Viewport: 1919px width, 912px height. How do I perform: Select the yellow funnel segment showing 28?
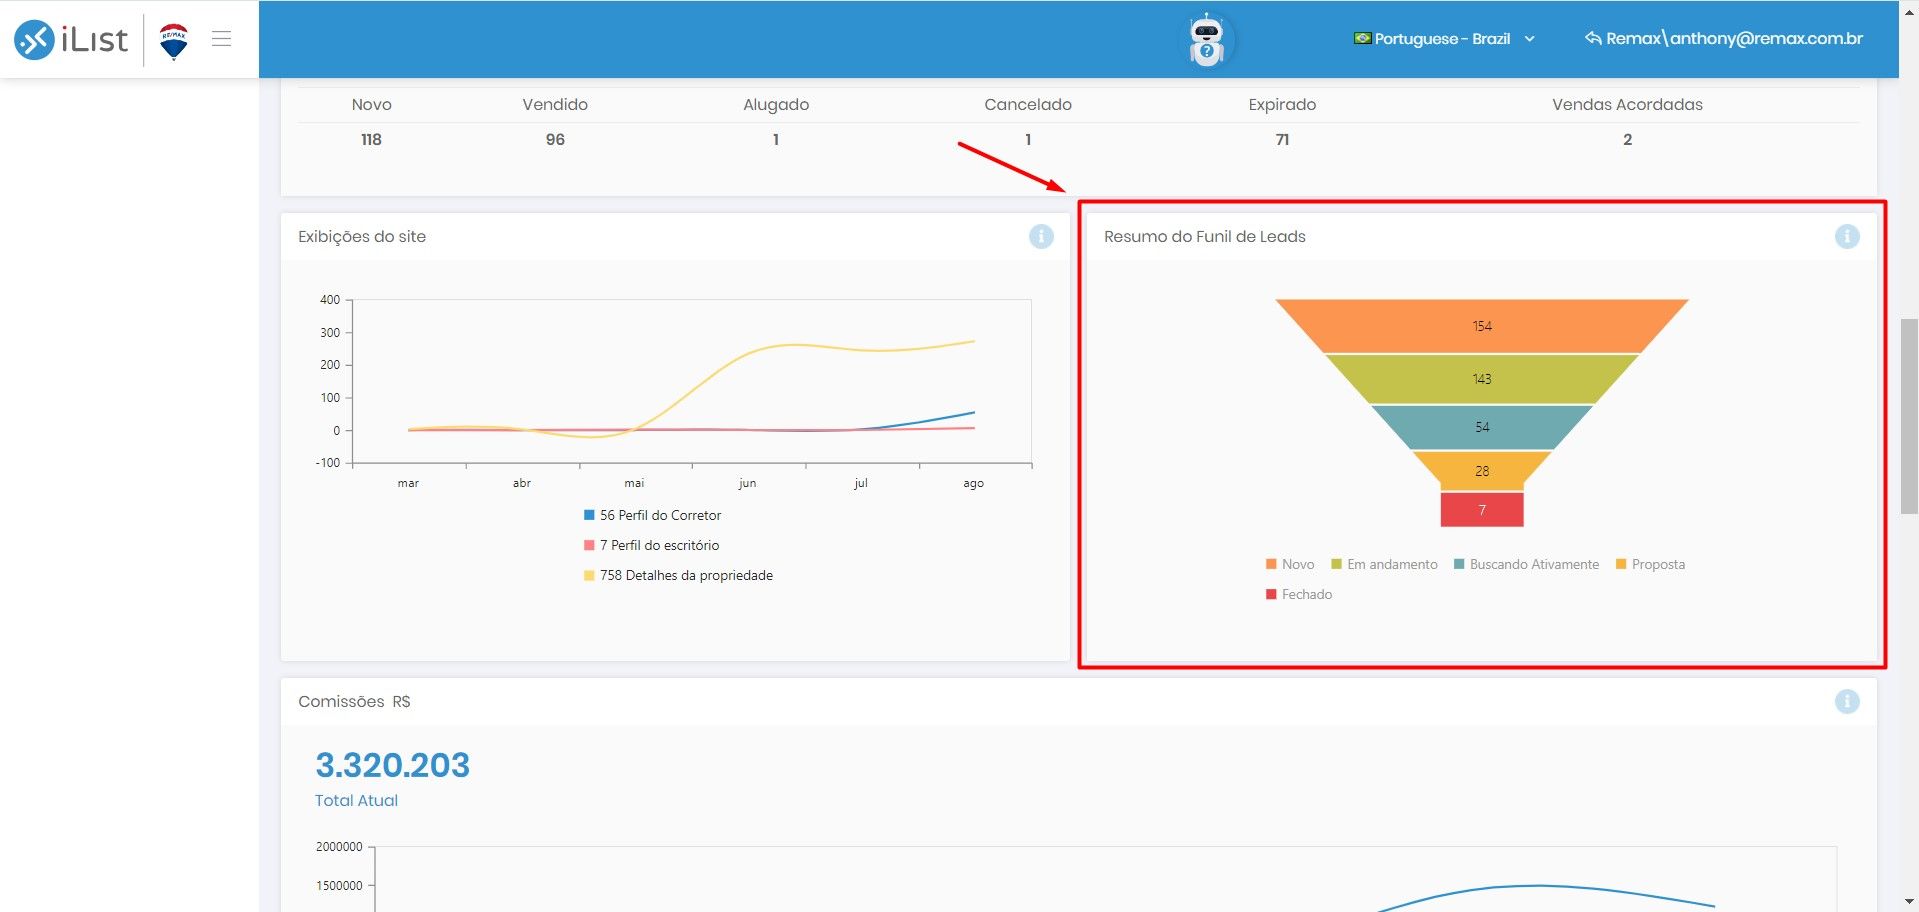point(1482,471)
